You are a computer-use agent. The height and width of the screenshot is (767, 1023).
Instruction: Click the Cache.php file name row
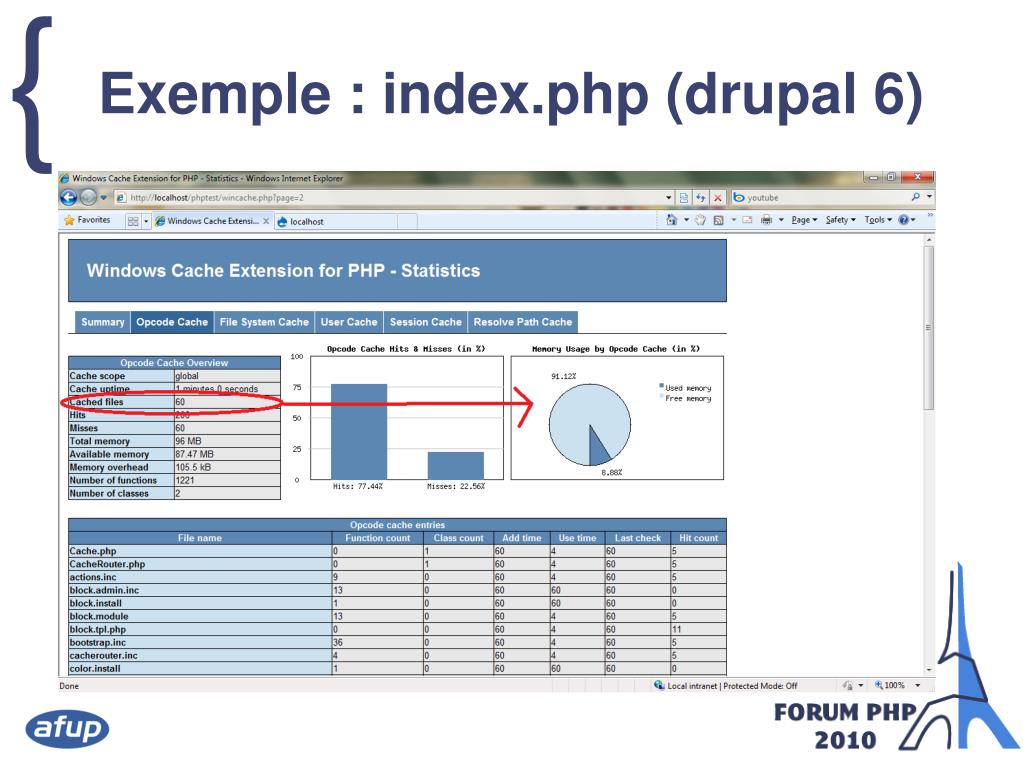(200, 551)
